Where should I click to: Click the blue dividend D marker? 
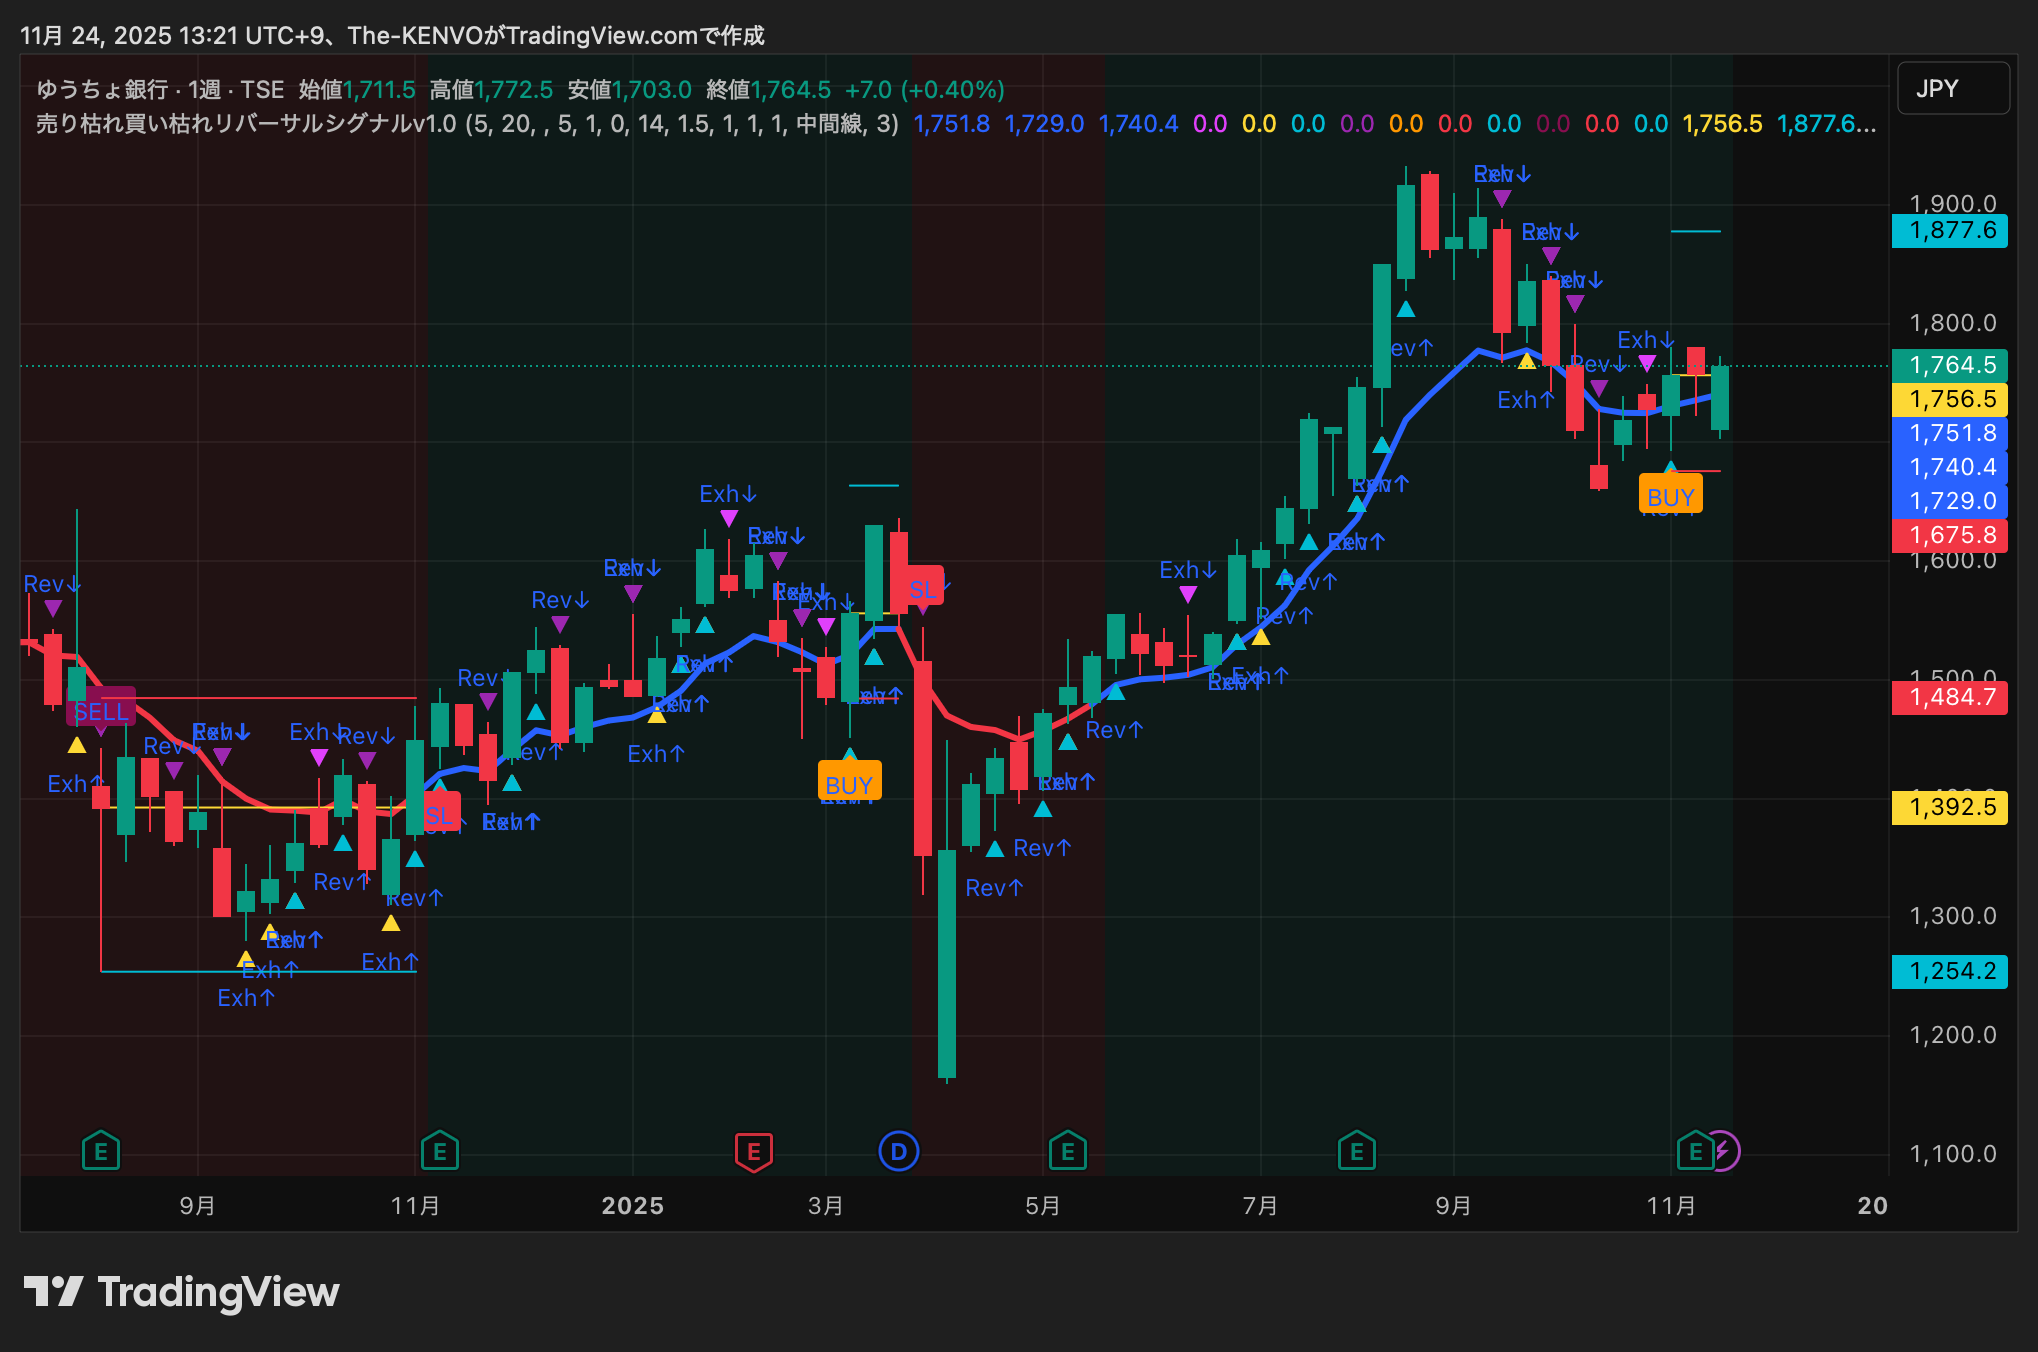pos(898,1152)
